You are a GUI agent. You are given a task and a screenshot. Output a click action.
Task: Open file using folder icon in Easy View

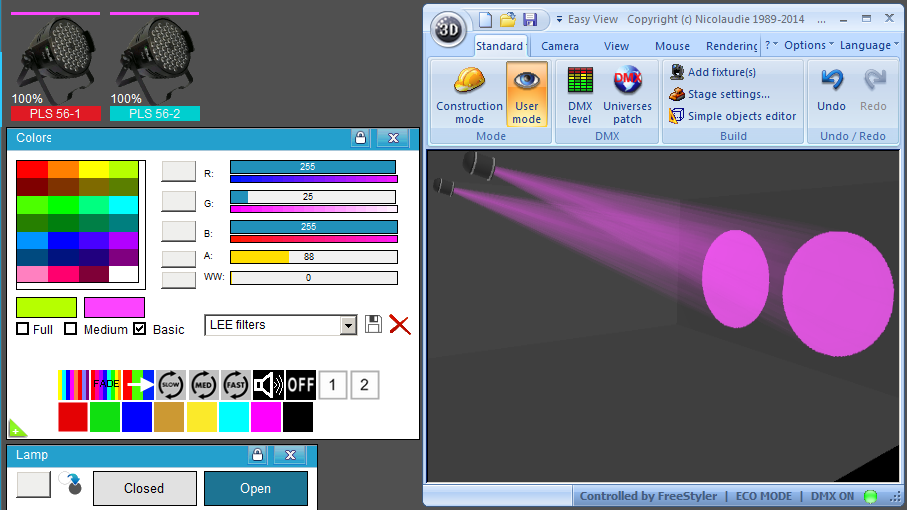click(508, 20)
